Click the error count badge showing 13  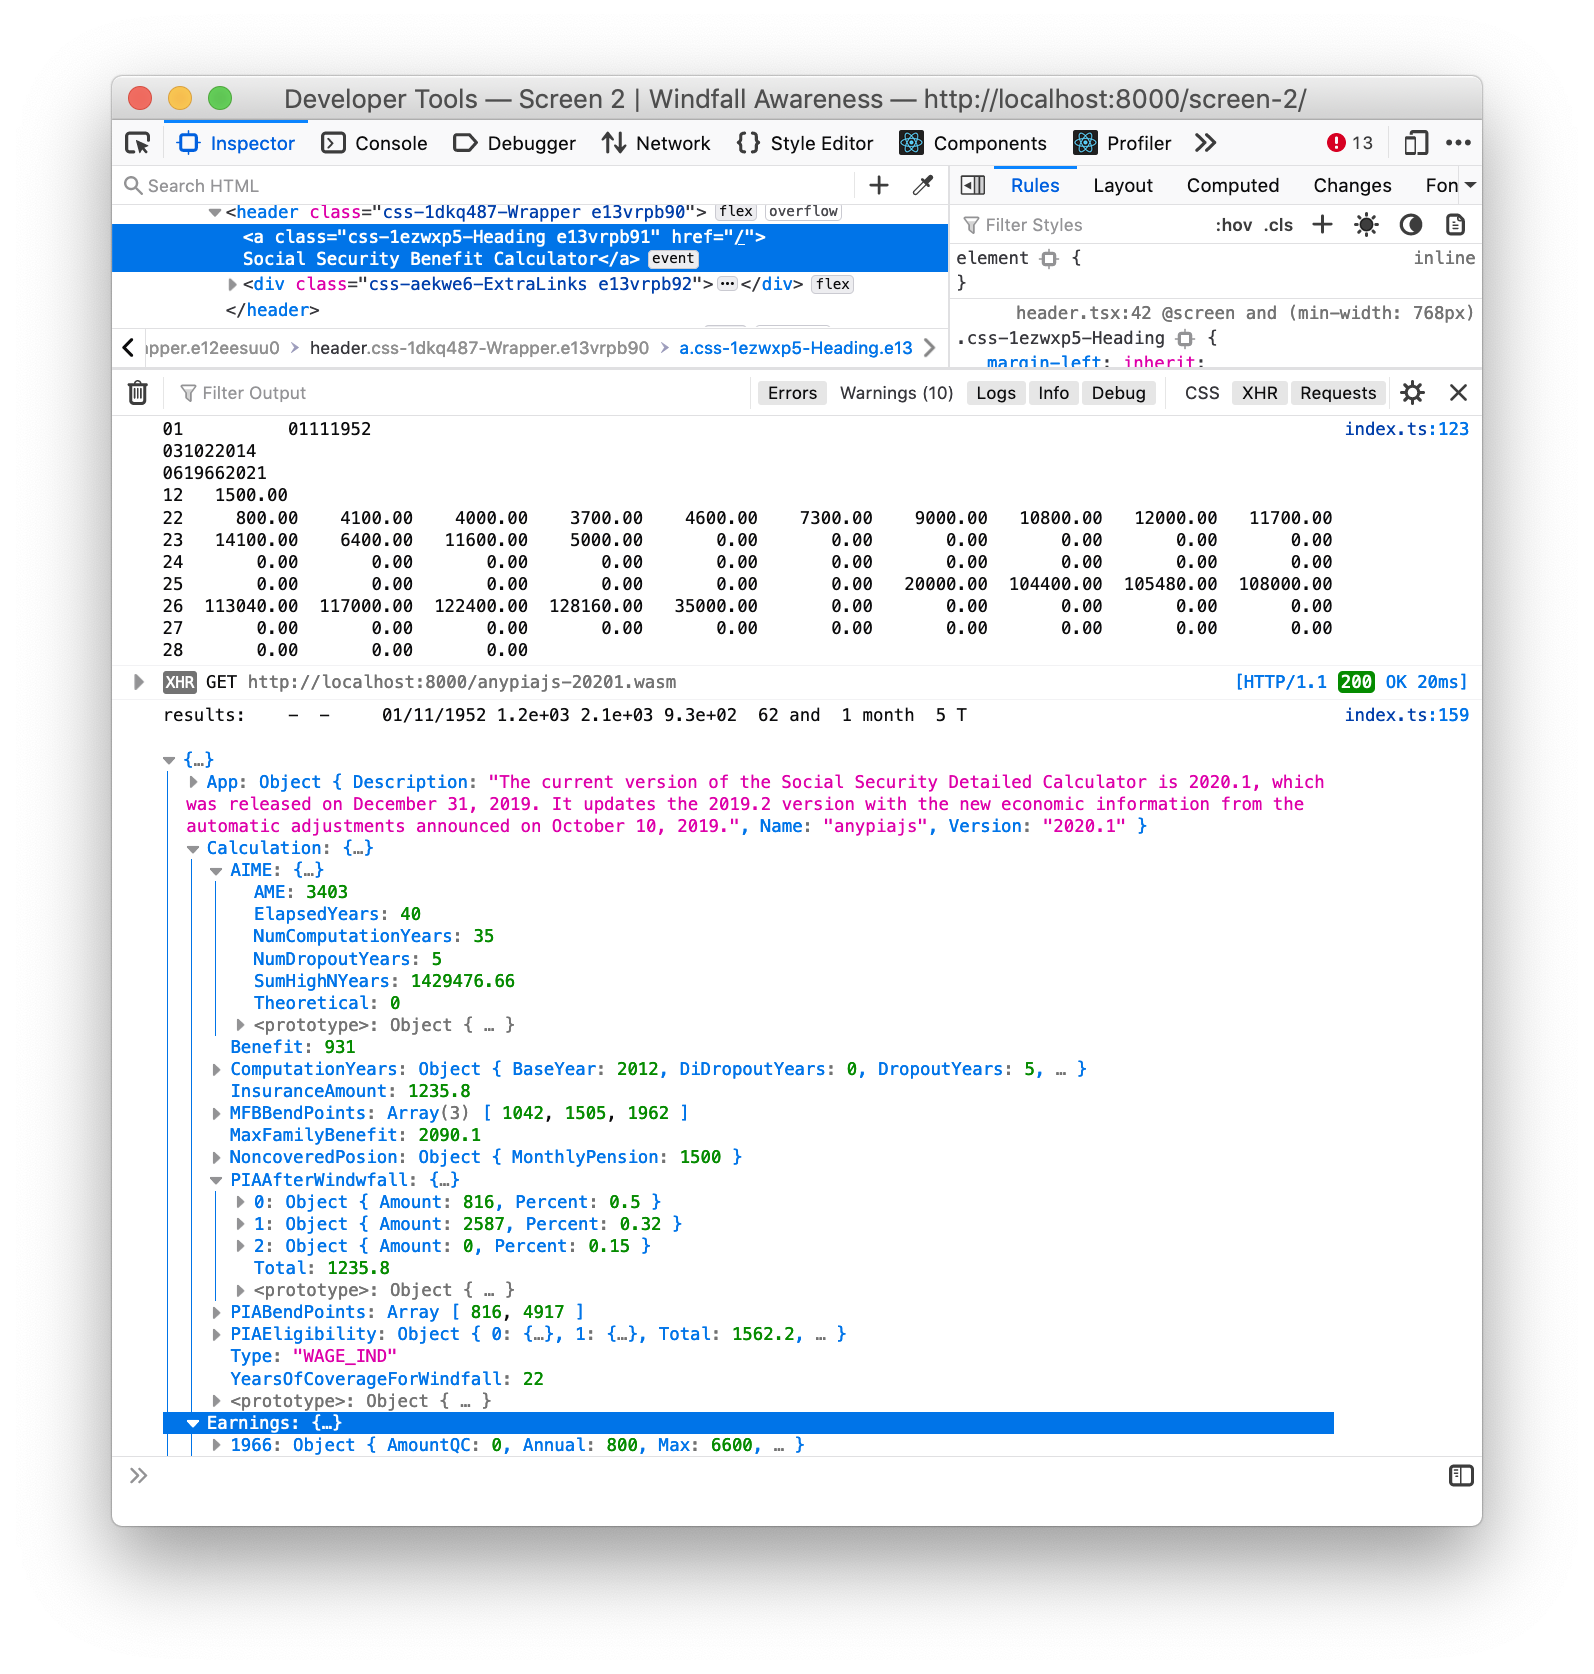(1350, 143)
